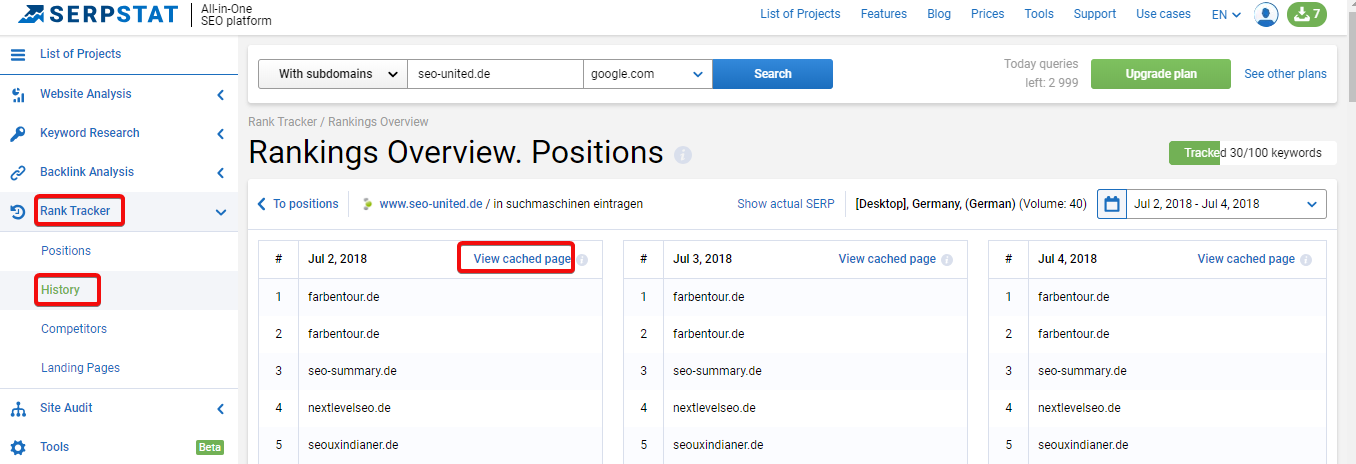Click the Serpstat logo
Viewport: 1356px width, 464px height.
pos(100,15)
